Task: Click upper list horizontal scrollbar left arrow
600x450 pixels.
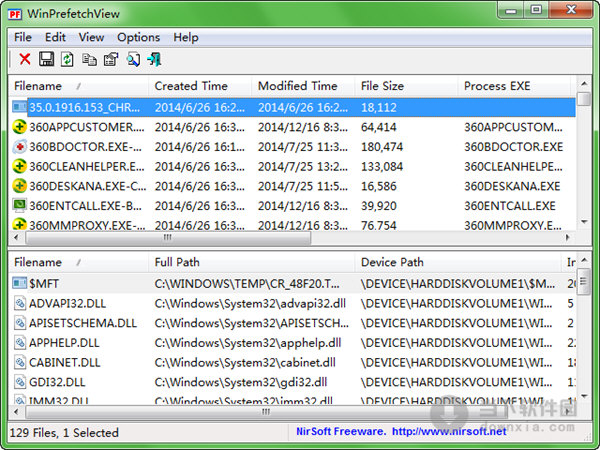Action: point(16,238)
